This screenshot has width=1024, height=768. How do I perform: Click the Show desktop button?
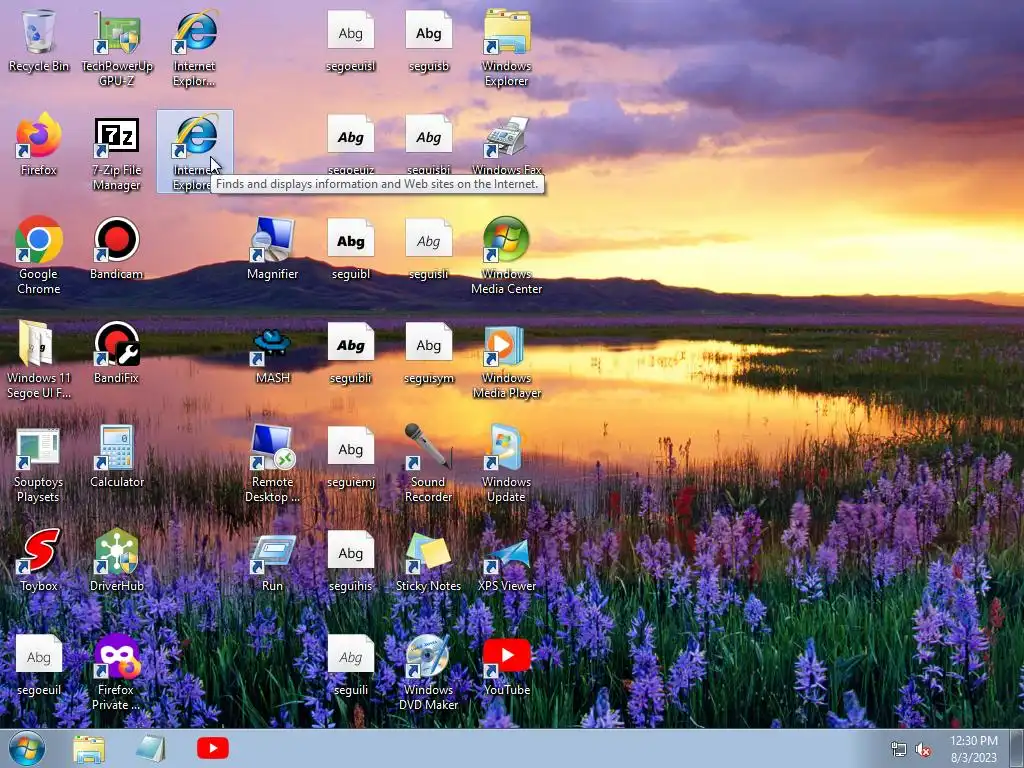click(x=1017, y=749)
